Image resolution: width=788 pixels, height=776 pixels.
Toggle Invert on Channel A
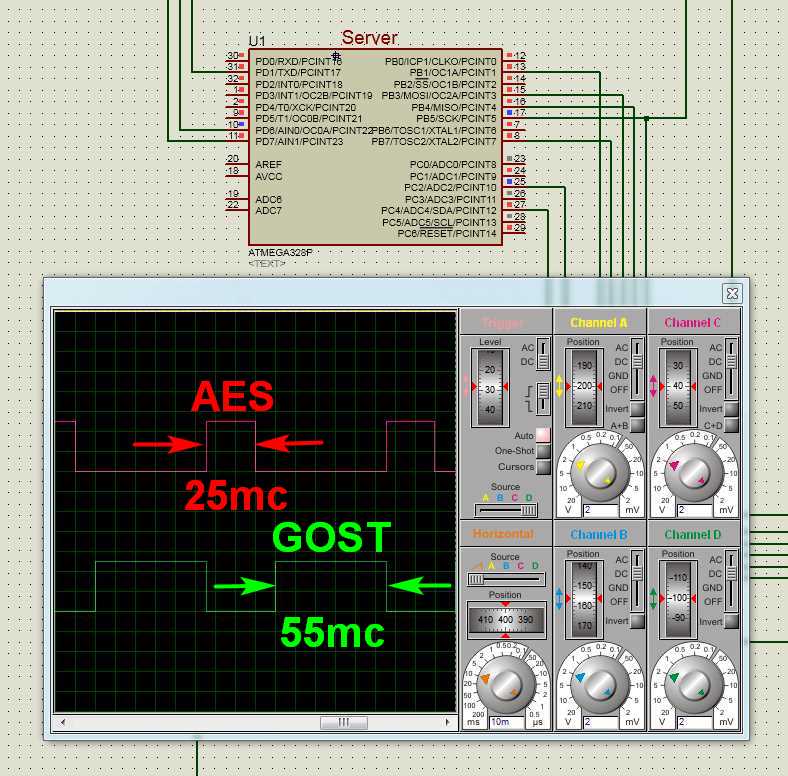(638, 409)
